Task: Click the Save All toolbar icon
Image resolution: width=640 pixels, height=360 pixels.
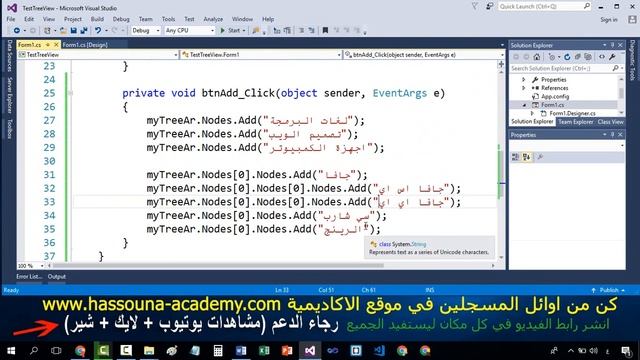Action: [x=84, y=31]
